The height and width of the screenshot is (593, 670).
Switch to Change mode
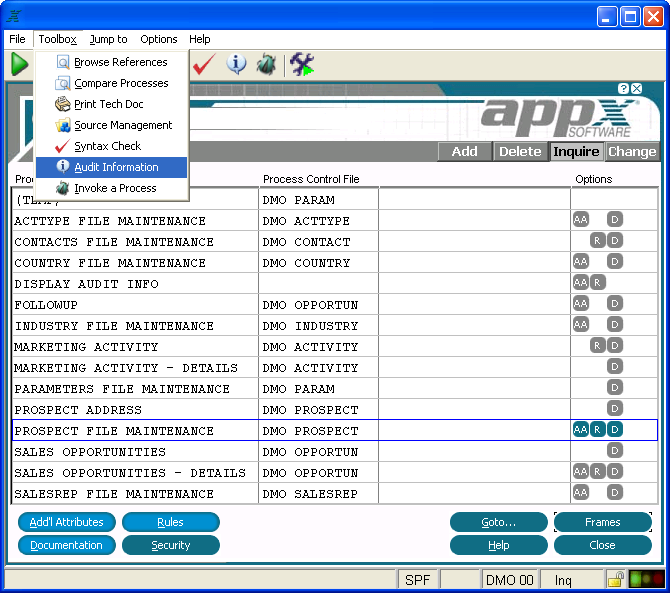pyautogui.click(x=632, y=152)
